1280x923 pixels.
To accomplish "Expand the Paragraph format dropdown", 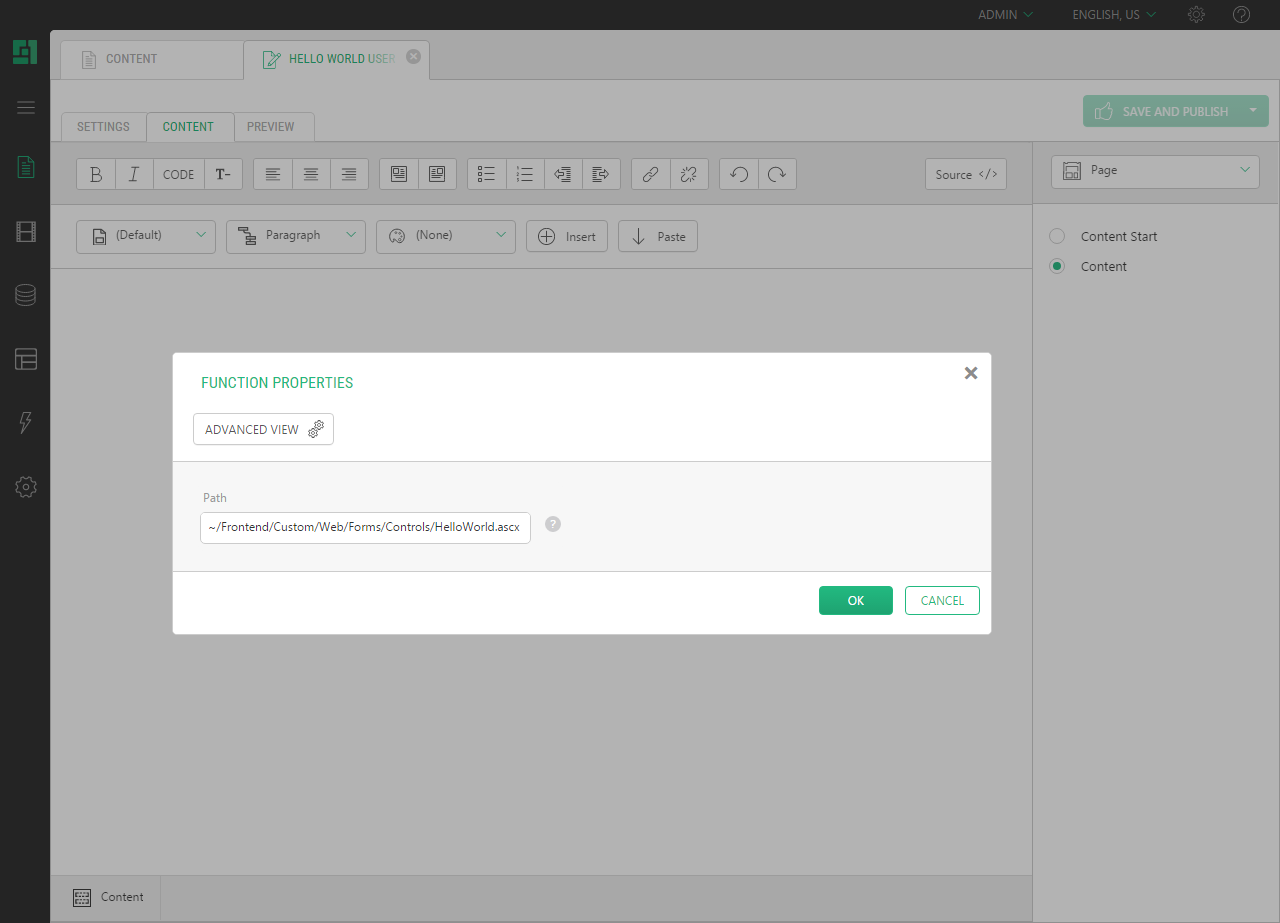I will tap(295, 236).
